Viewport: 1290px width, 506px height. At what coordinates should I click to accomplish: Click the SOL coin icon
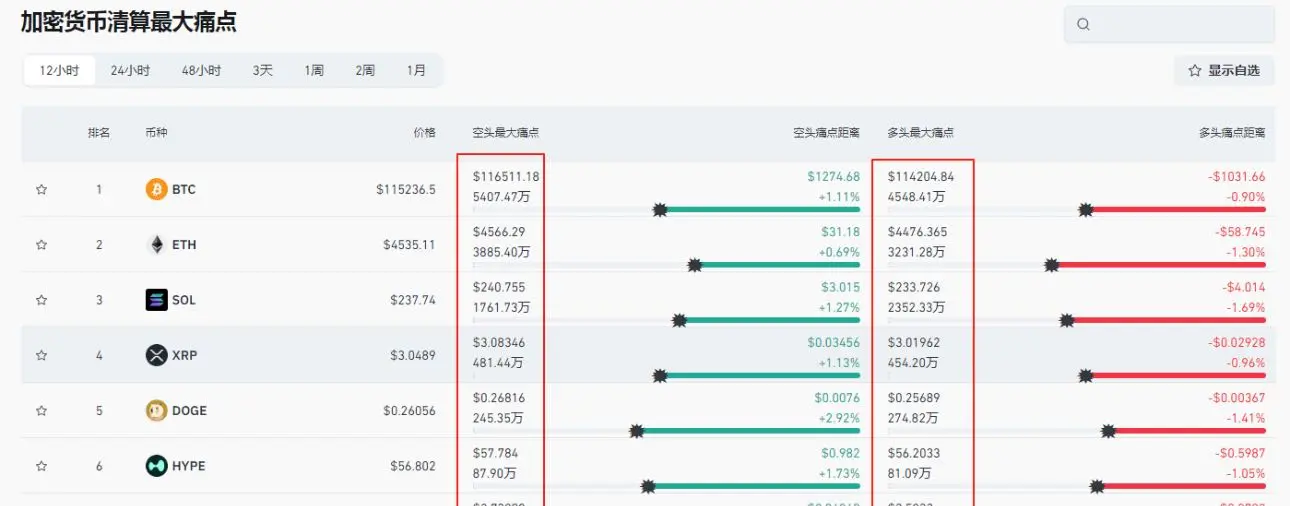[156, 300]
